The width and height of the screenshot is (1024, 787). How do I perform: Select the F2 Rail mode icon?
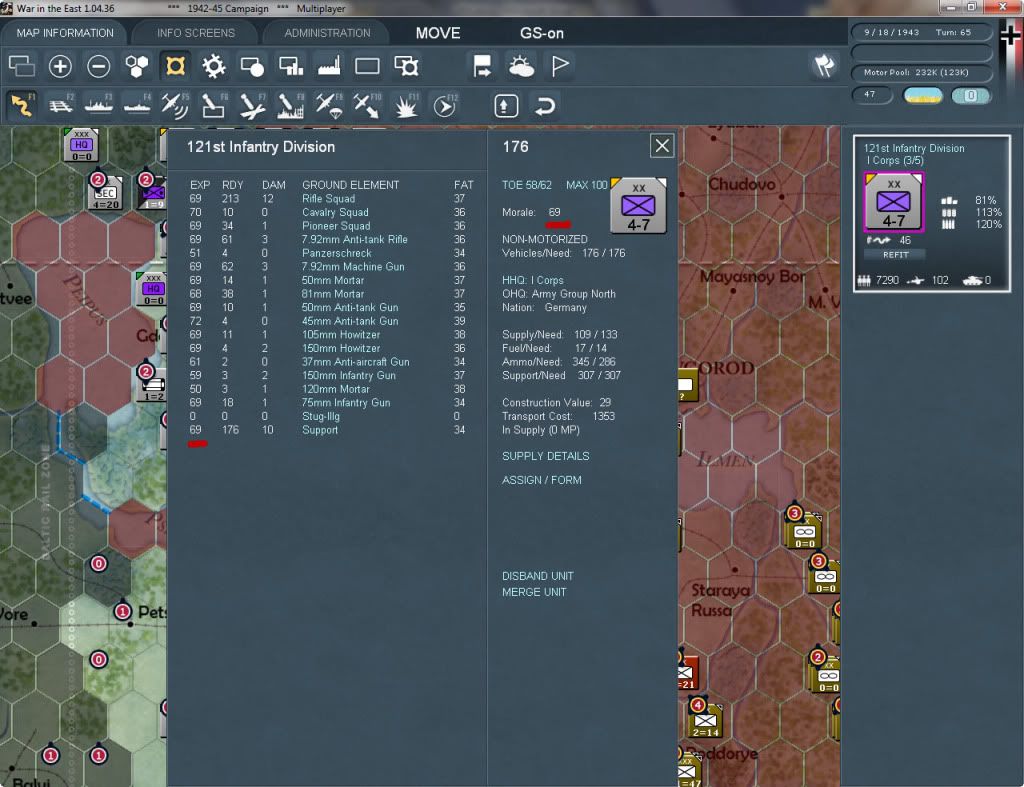tap(61, 106)
